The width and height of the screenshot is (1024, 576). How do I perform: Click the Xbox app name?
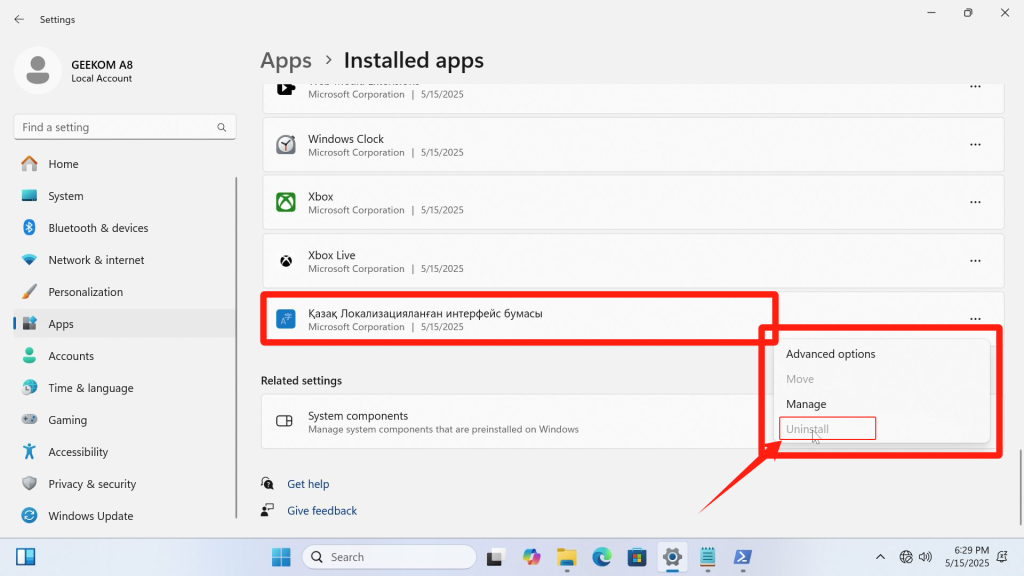coord(321,197)
